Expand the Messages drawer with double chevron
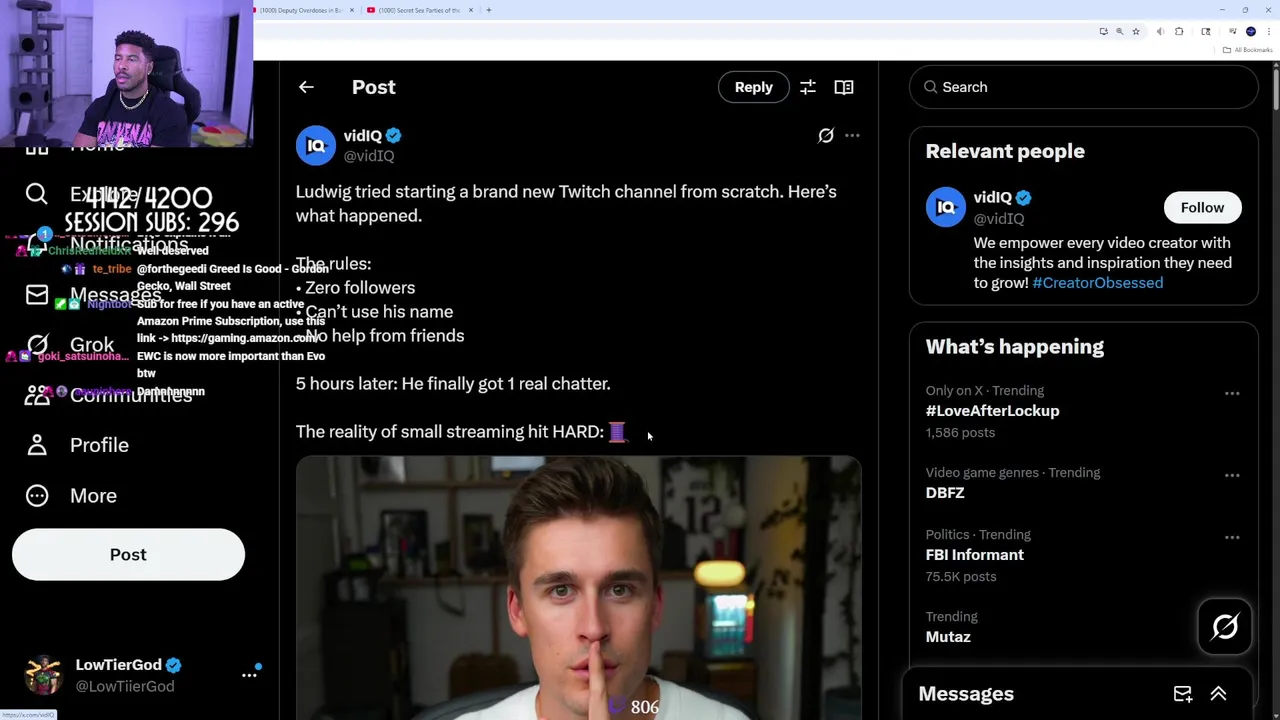 [x=1219, y=694]
